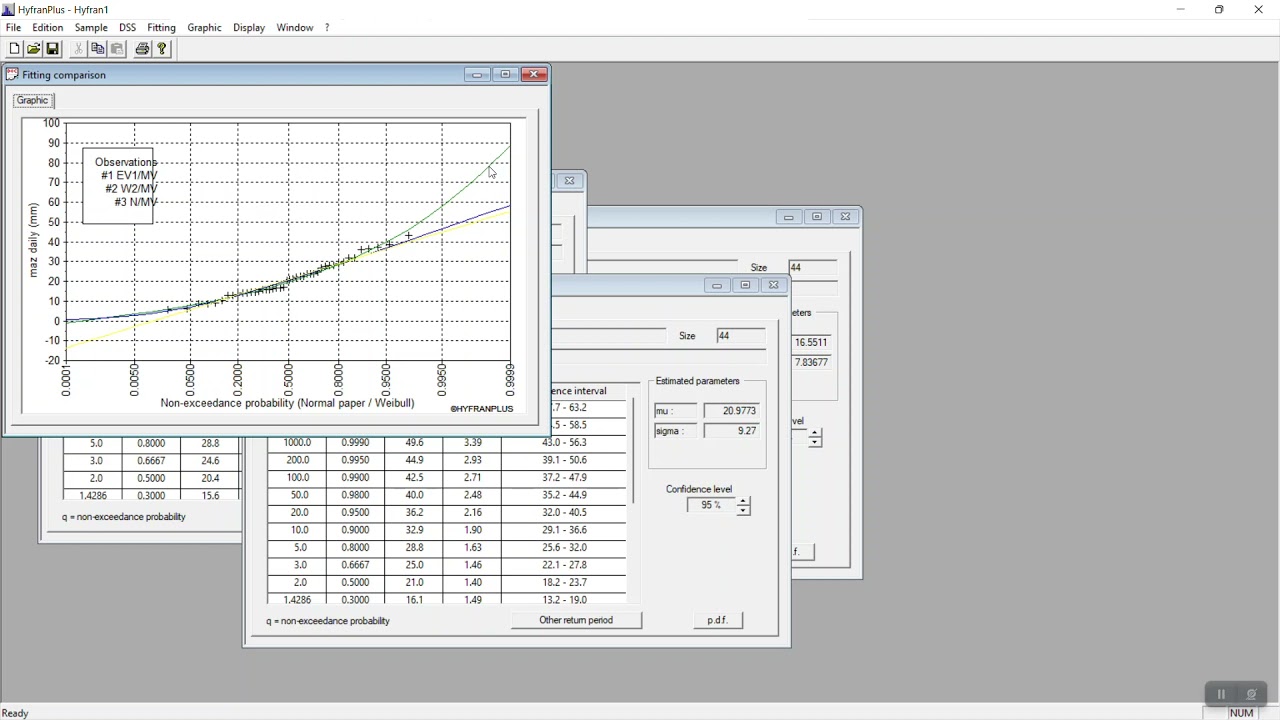This screenshot has width=1280, height=720.
Task: Select the interval cell 43.0 - 56.3
Action: [564, 443]
